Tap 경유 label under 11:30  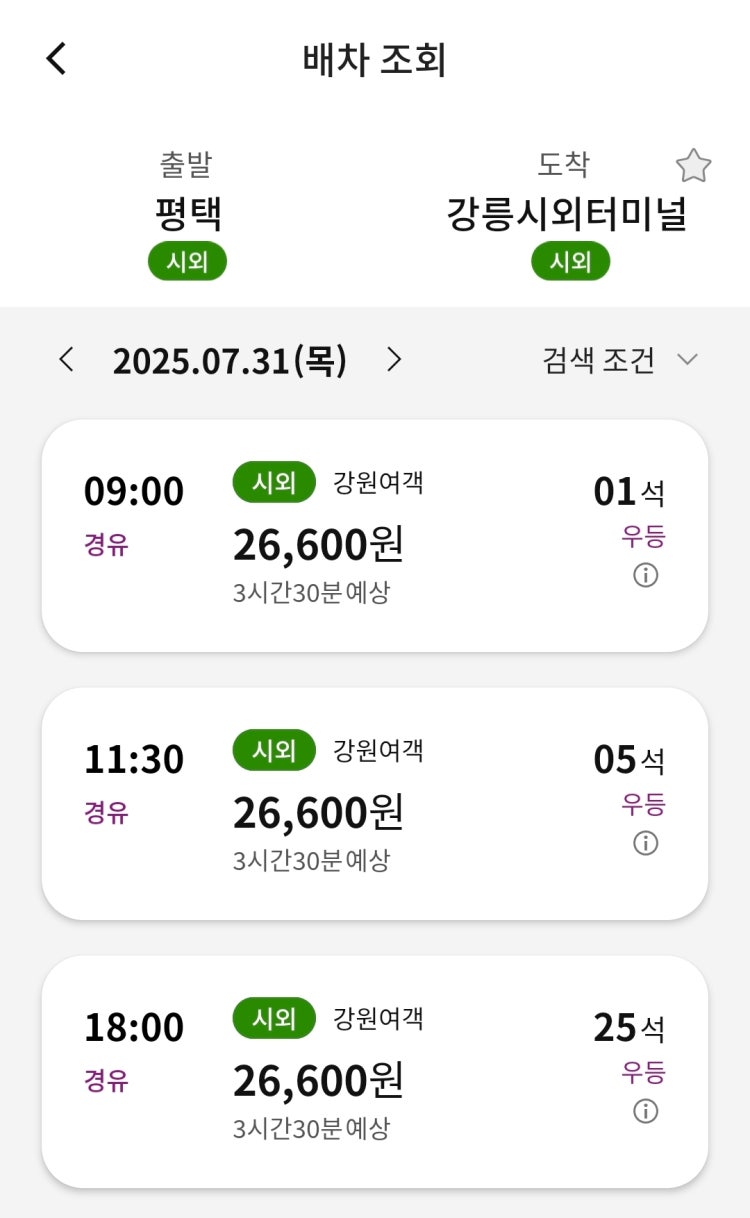(106, 812)
